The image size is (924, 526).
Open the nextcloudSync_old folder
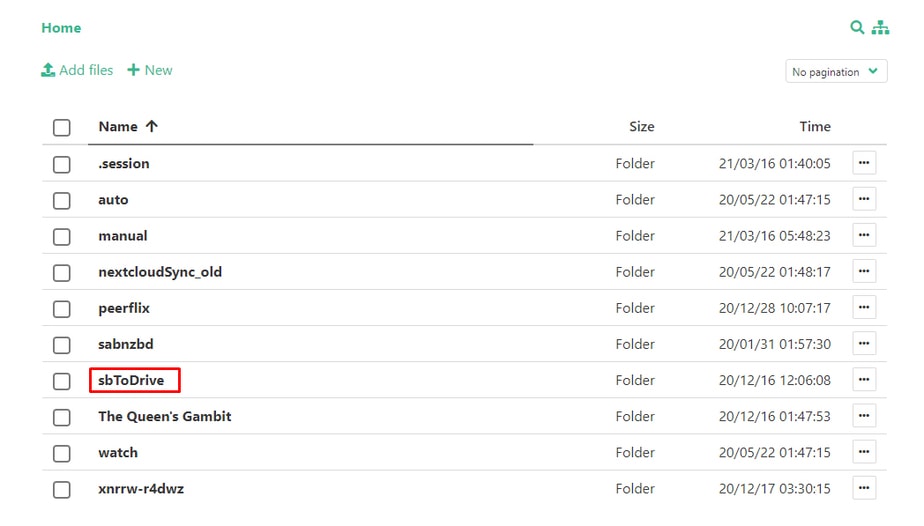pyautogui.click(x=160, y=272)
